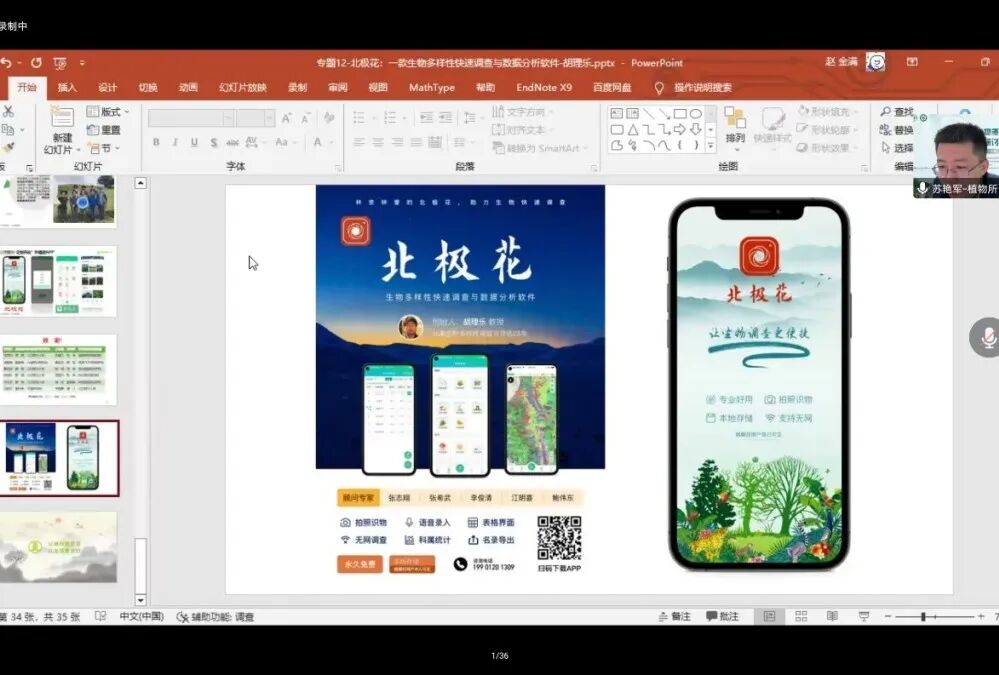Viewport: 999px width, 675px height.
Task: Click the Increase Font Size icon
Action: [x=287, y=118]
